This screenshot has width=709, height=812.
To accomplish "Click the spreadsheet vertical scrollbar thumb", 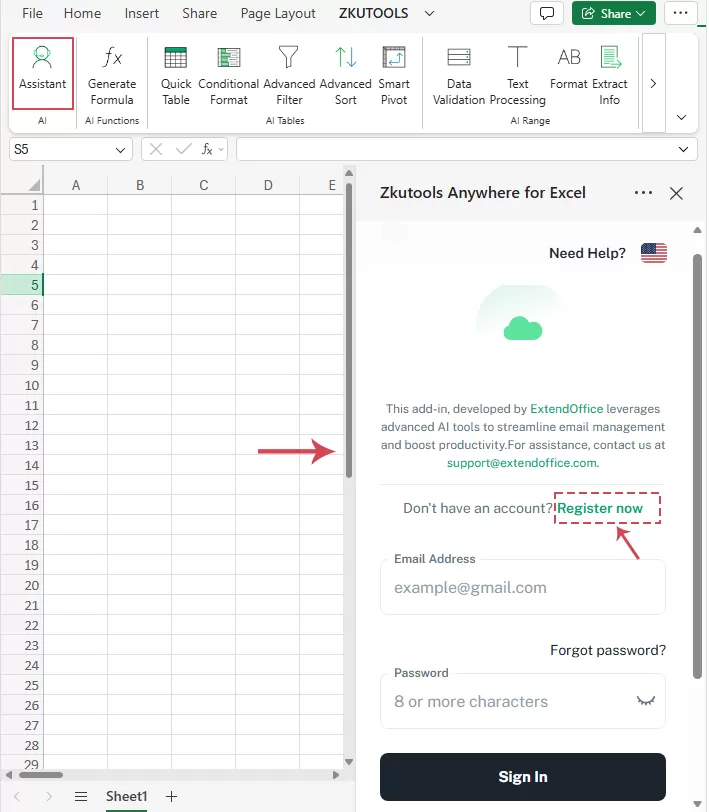I will point(349,330).
